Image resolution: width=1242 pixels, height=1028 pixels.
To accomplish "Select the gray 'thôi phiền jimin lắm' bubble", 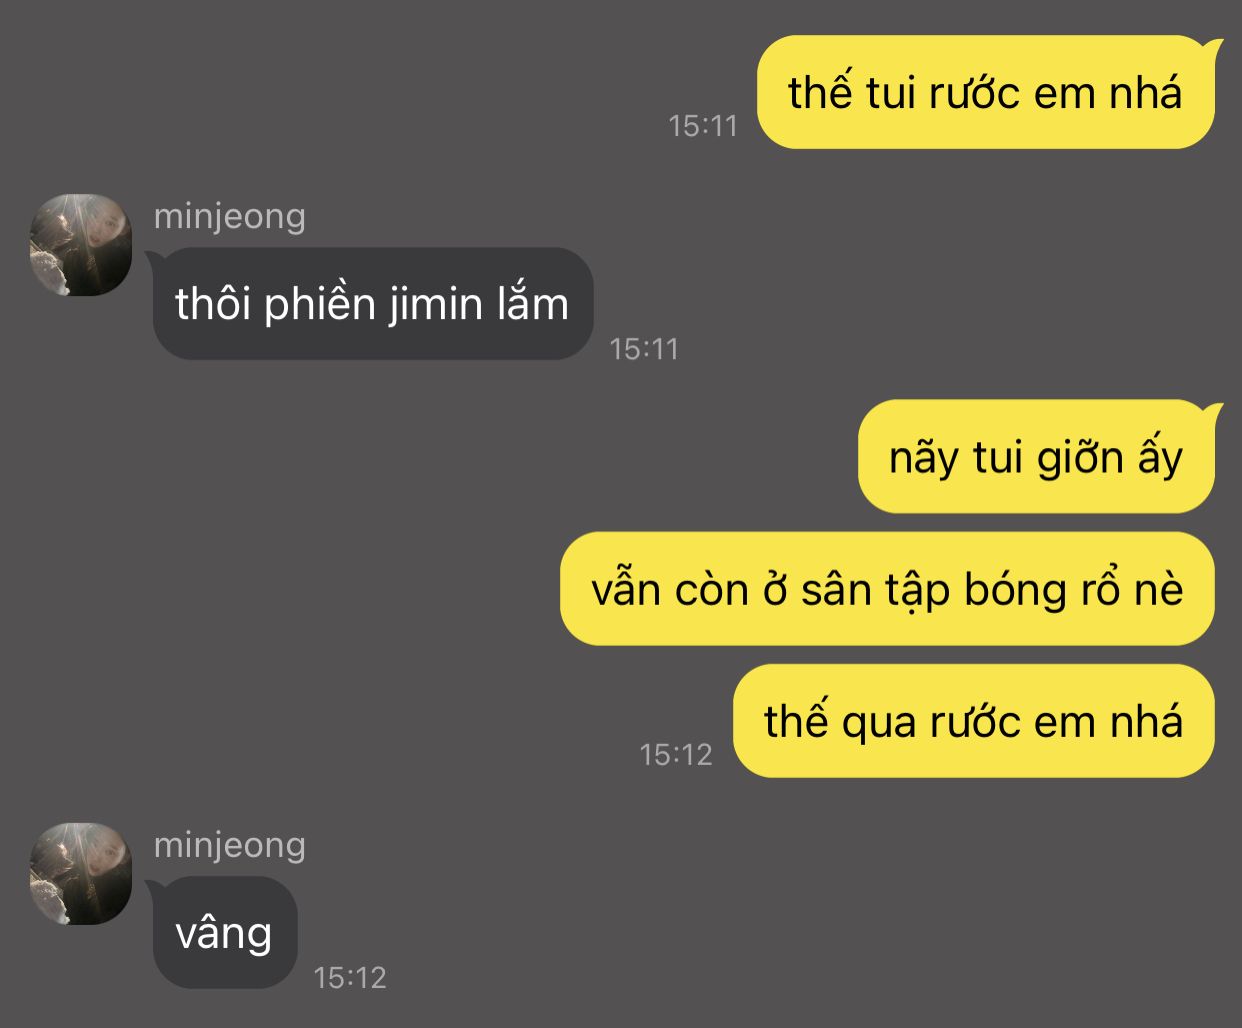I will tap(373, 304).
